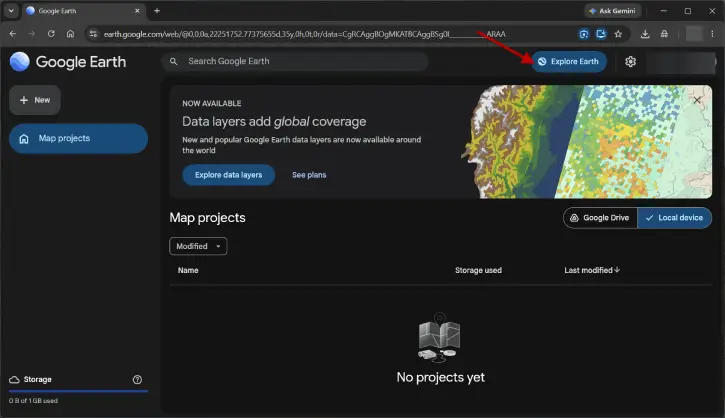The image size is (725, 418).
Task: Close the Google Earth browser tab
Action: tap(137, 11)
